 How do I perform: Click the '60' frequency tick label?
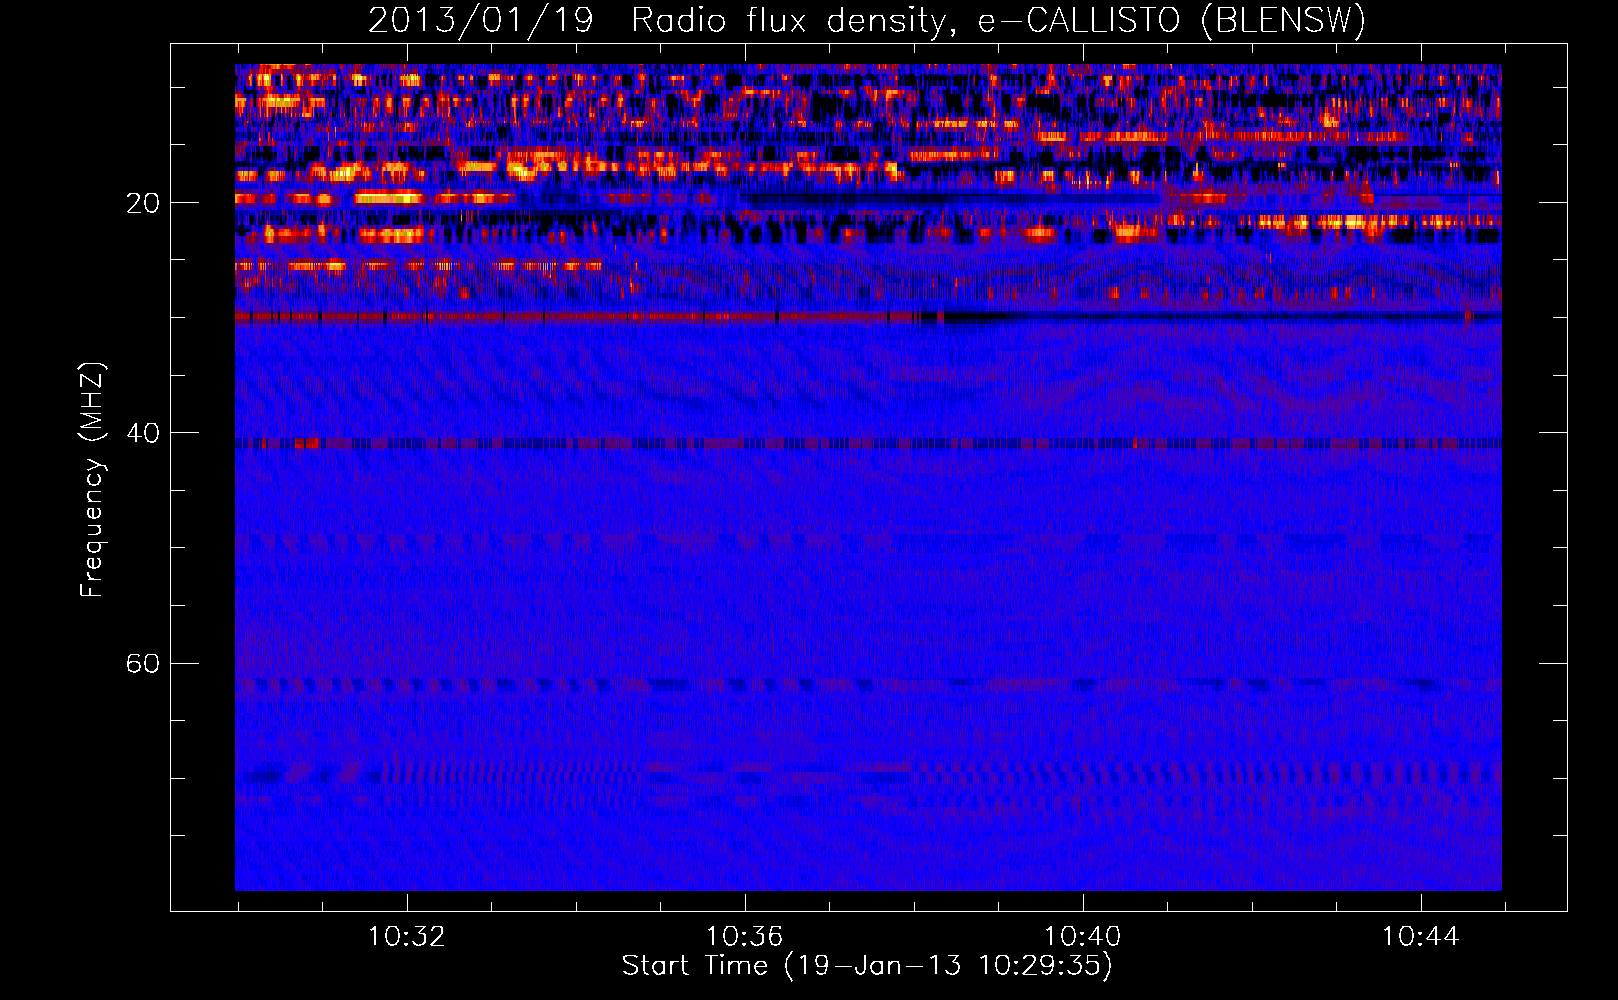click(x=143, y=664)
